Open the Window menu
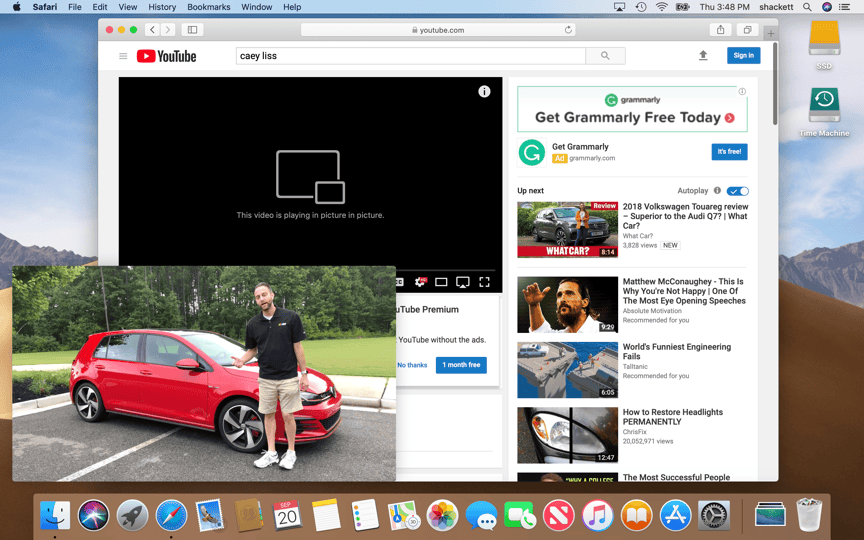Viewport: 864px width, 540px height. tap(257, 7)
